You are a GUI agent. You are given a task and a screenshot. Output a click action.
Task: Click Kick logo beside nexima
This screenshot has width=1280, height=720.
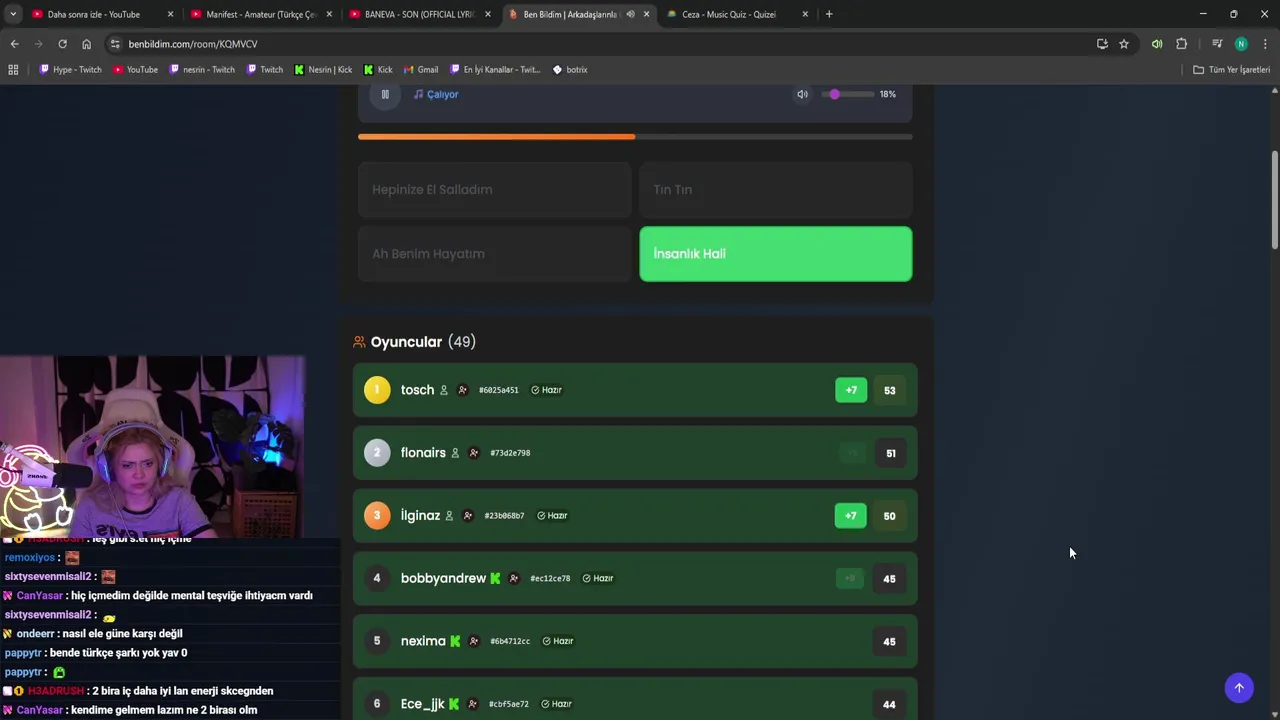[455, 641]
